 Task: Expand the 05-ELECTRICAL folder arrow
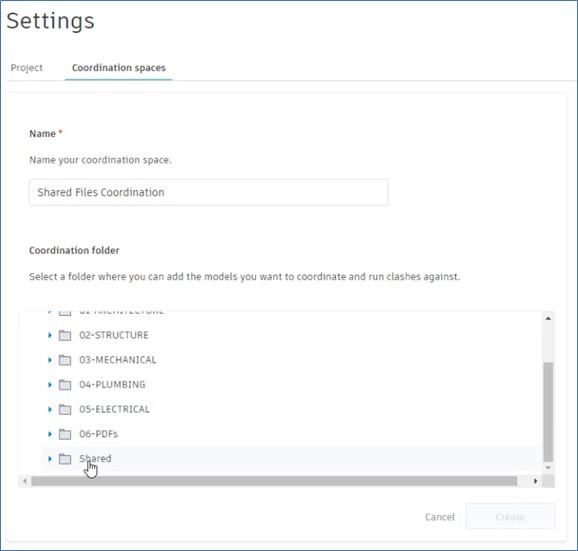[x=50, y=409]
